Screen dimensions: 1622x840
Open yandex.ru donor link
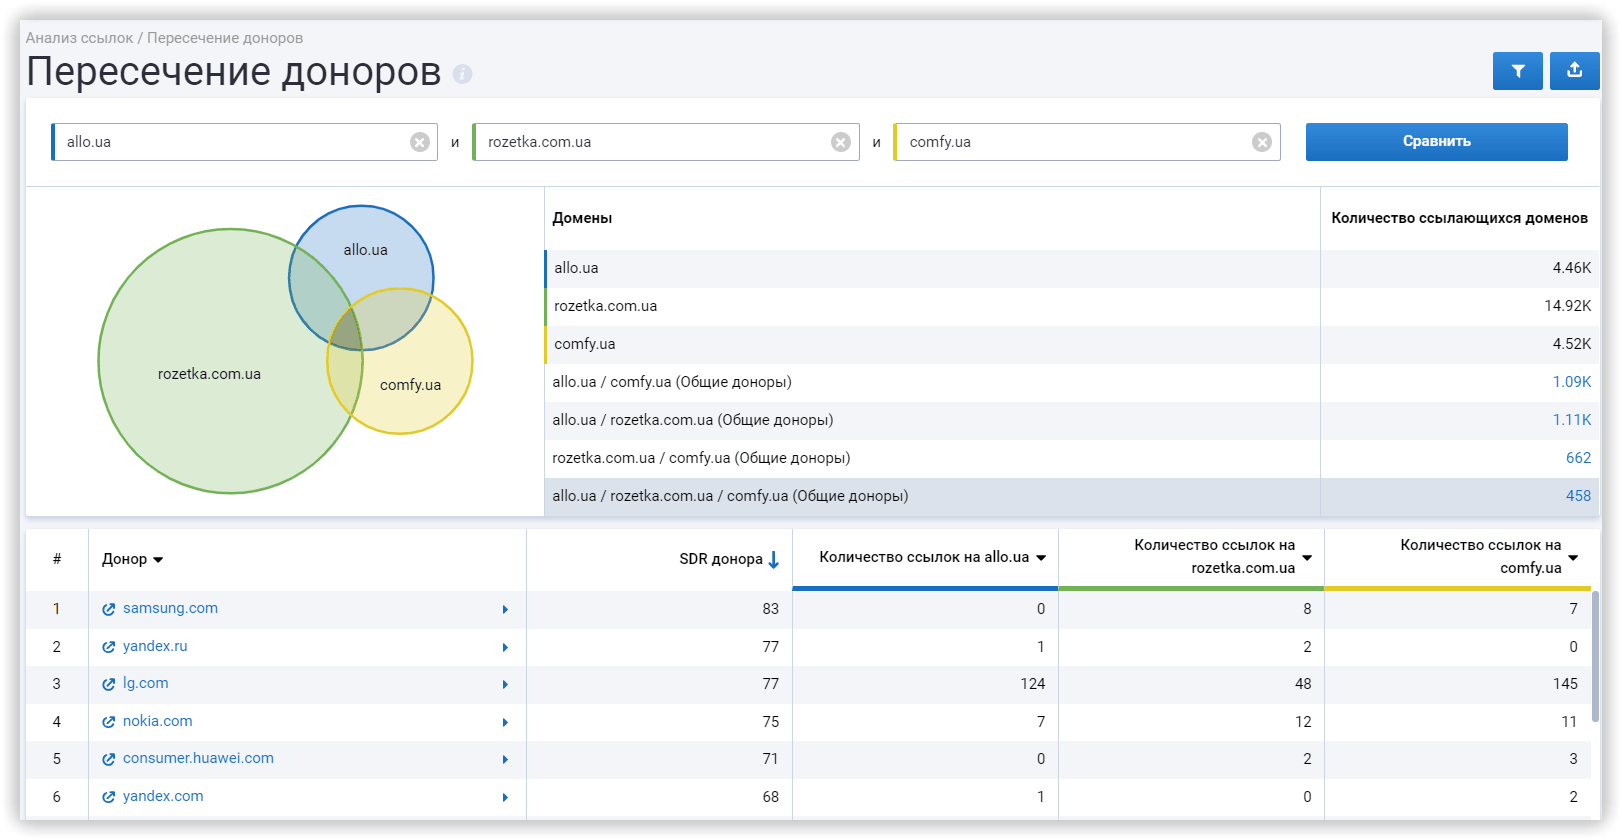(x=155, y=646)
